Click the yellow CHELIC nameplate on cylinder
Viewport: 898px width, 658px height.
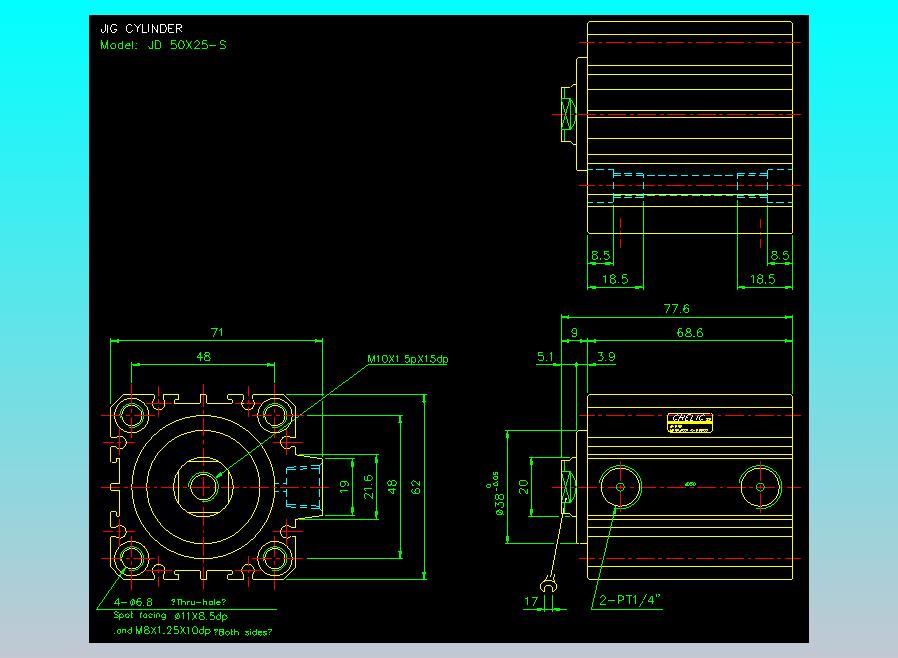pyautogui.click(x=690, y=423)
